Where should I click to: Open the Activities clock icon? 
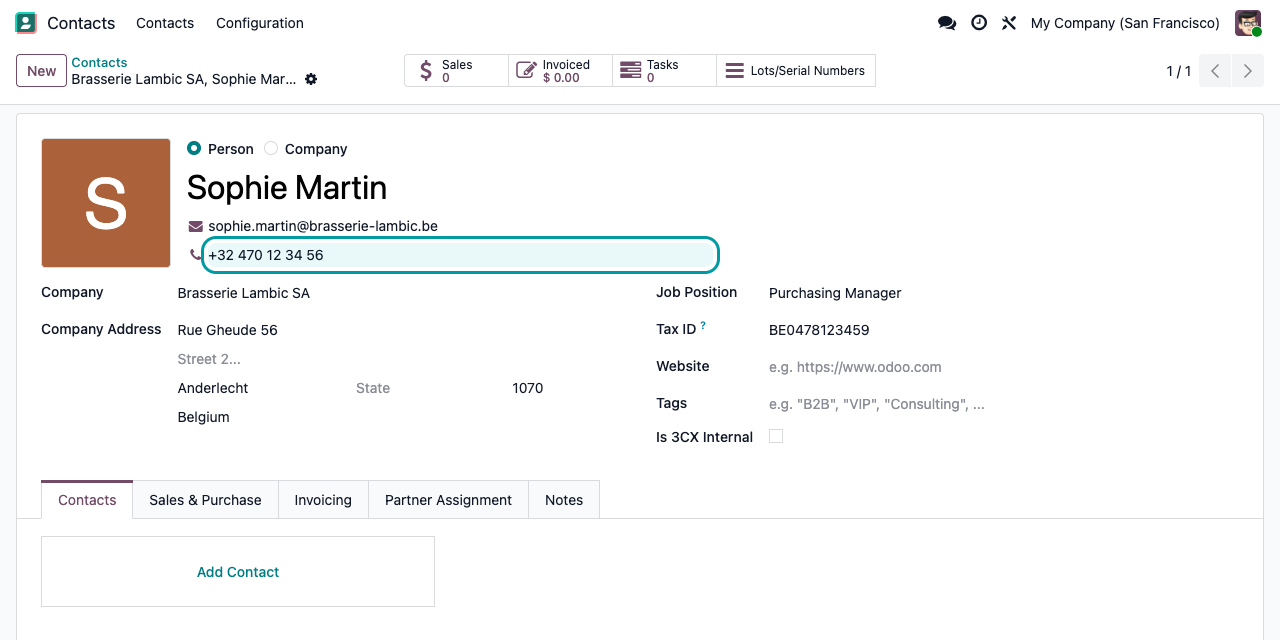coord(979,23)
